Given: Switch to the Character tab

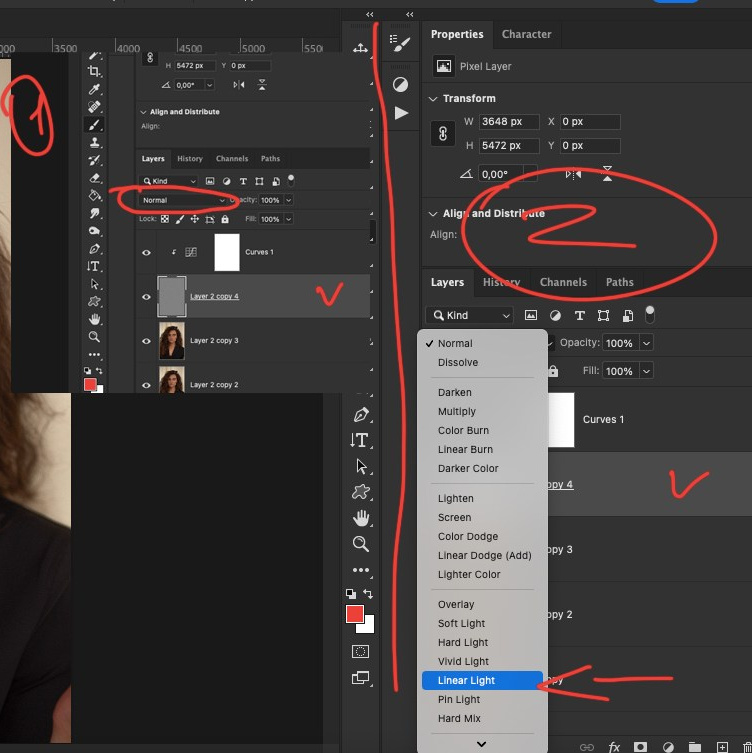Looking at the screenshot, I should pyautogui.click(x=526, y=34).
